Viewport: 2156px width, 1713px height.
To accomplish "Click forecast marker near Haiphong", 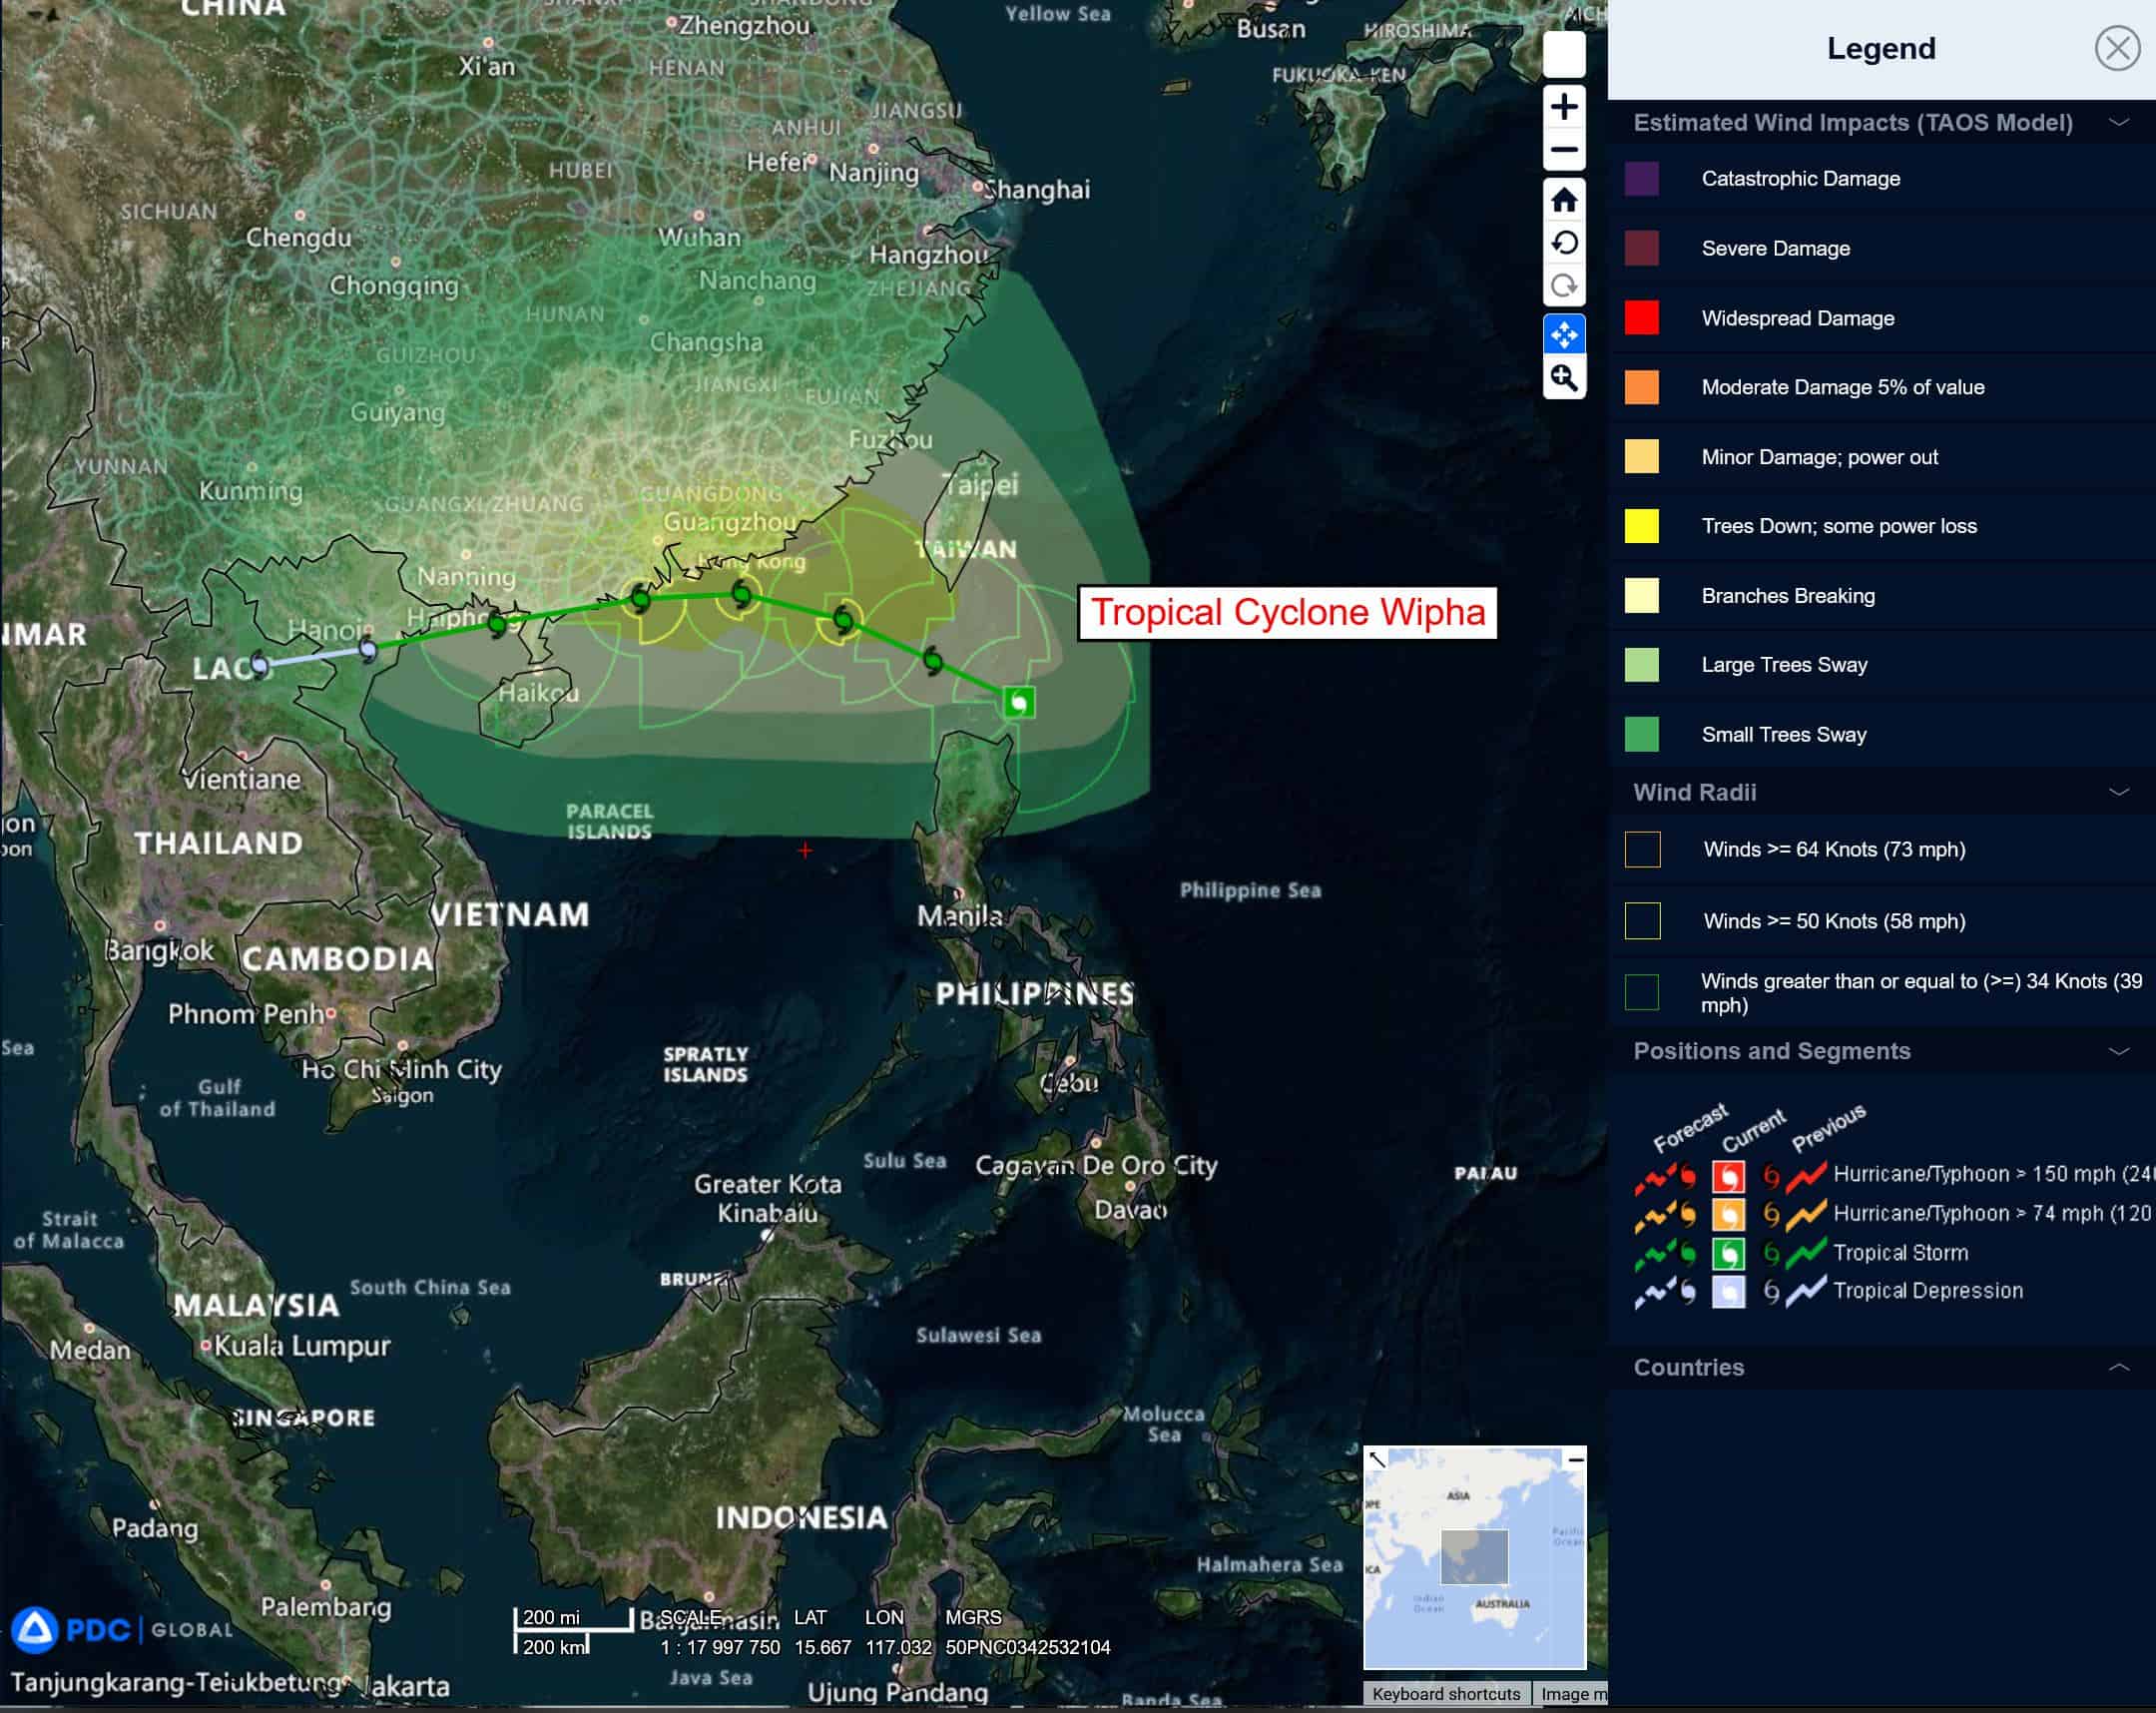I will 497,625.
